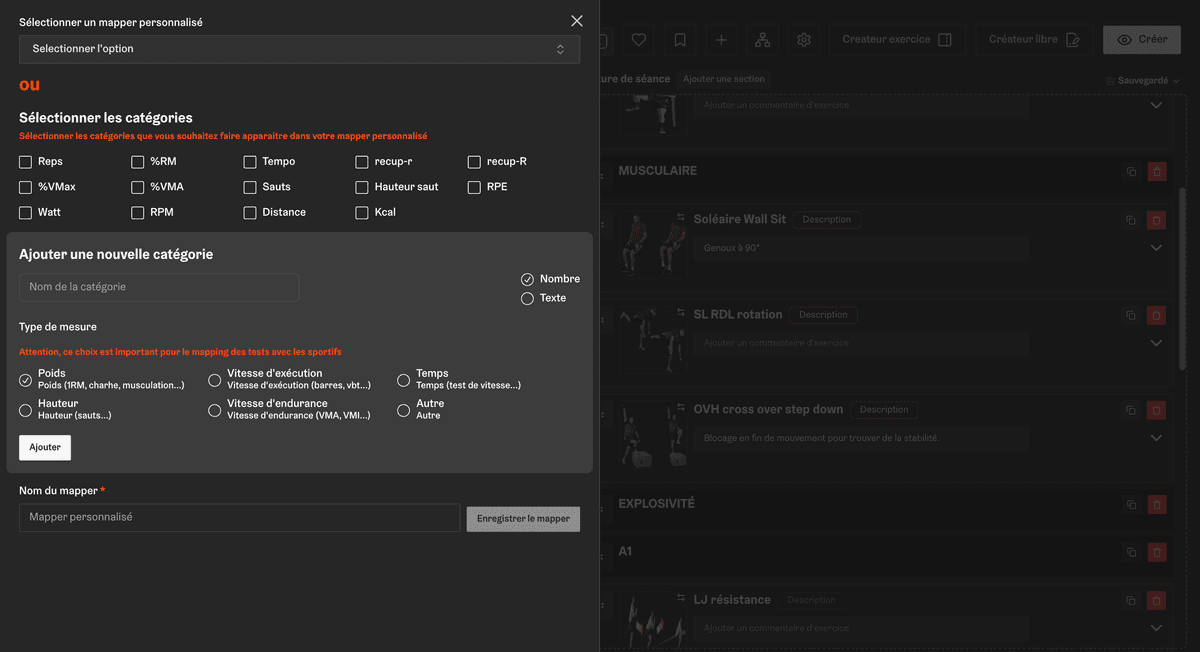Image resolution: width=1200 pixels, height=652 pixels.
Task: Click the Ajouter button
Action: [45, 448]
